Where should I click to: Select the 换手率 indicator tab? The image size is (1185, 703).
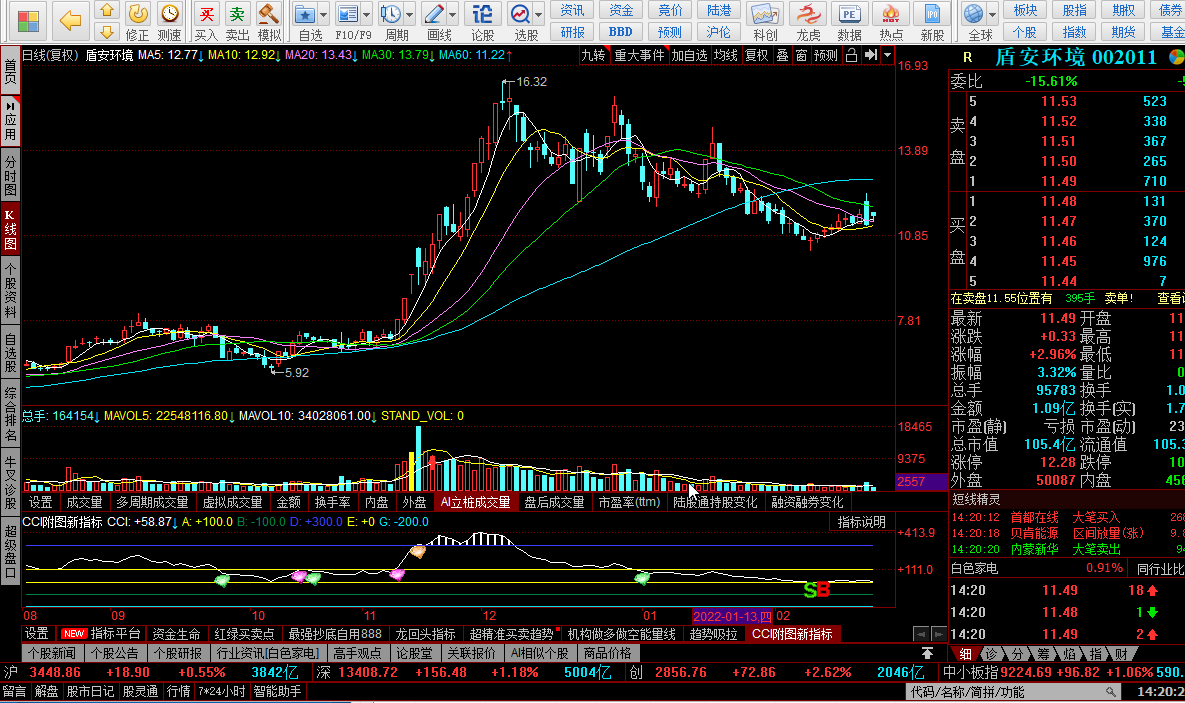333,502
